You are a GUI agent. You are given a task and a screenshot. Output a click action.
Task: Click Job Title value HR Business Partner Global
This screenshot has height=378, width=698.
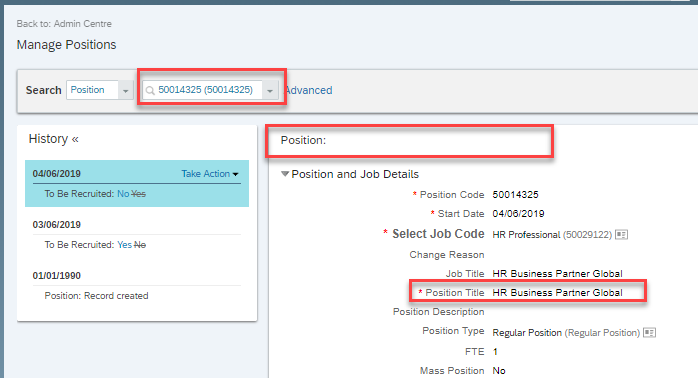click(557, 273)
